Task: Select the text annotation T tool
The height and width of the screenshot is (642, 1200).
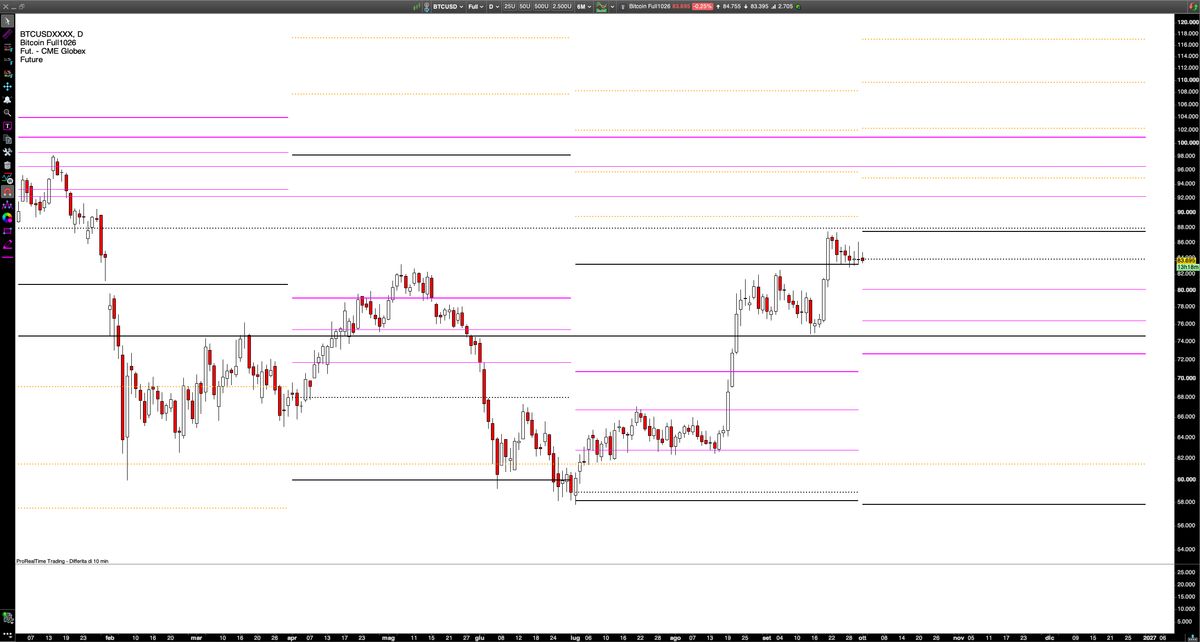Action: tap(7, 126)
